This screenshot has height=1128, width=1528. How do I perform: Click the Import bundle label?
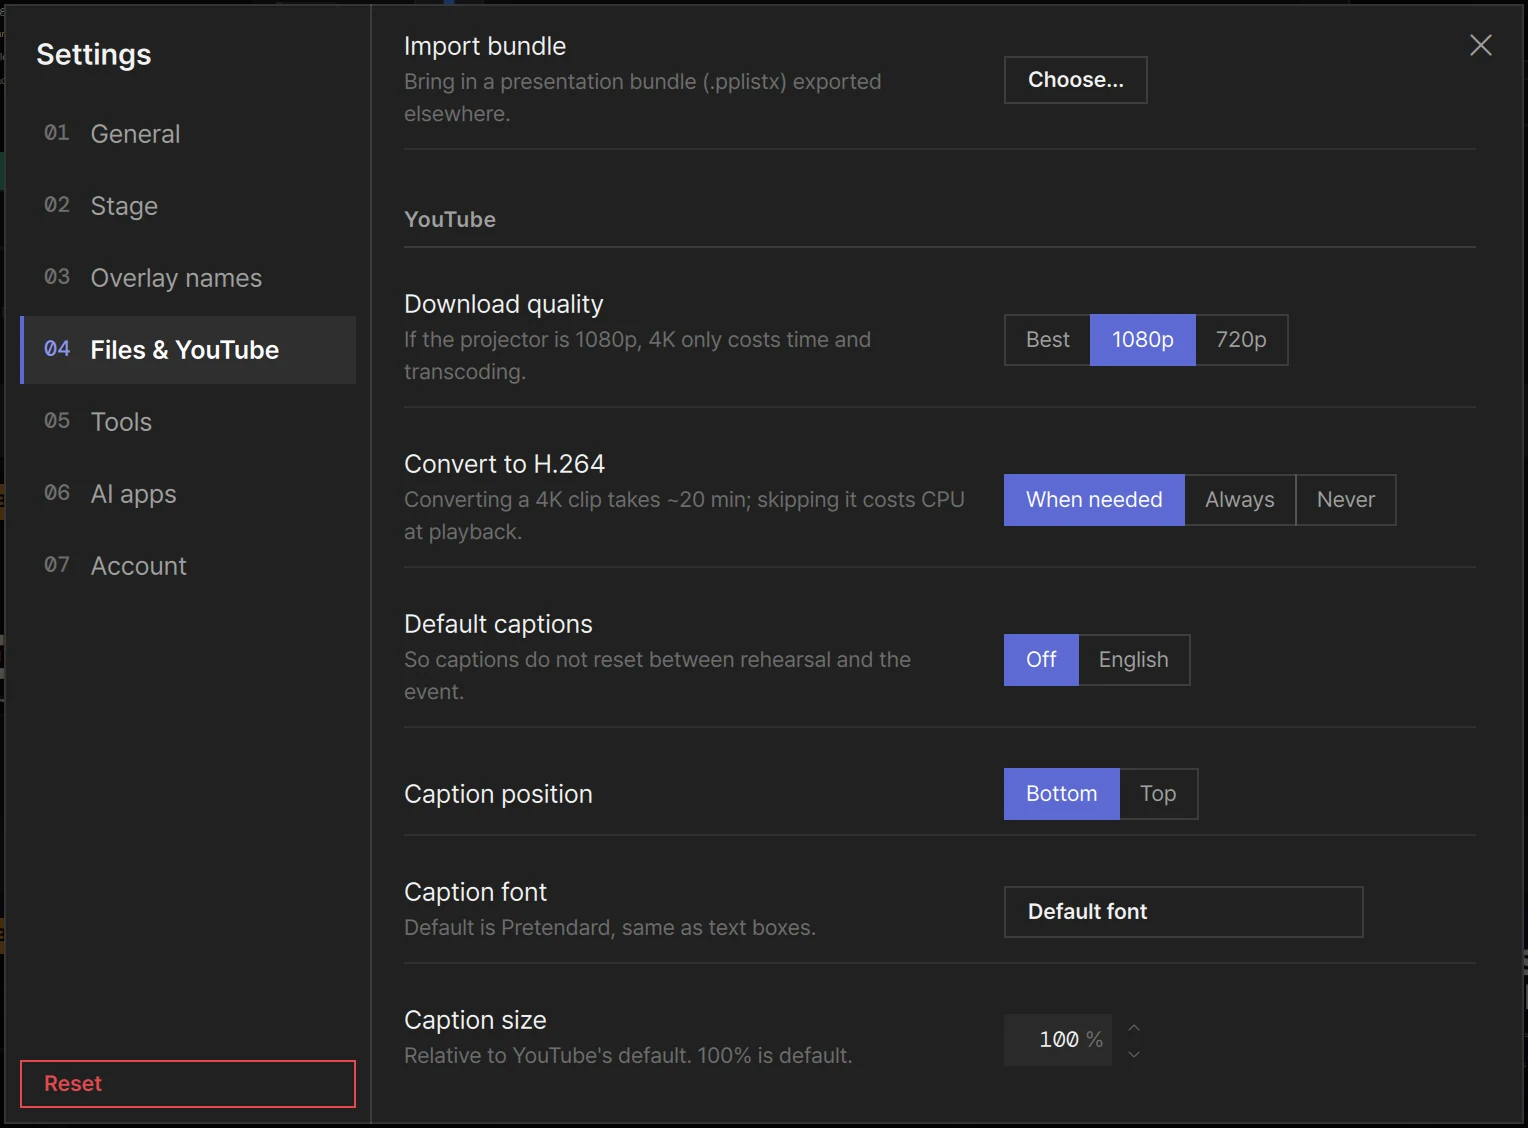pyautogui.click(x=485, y=46)
